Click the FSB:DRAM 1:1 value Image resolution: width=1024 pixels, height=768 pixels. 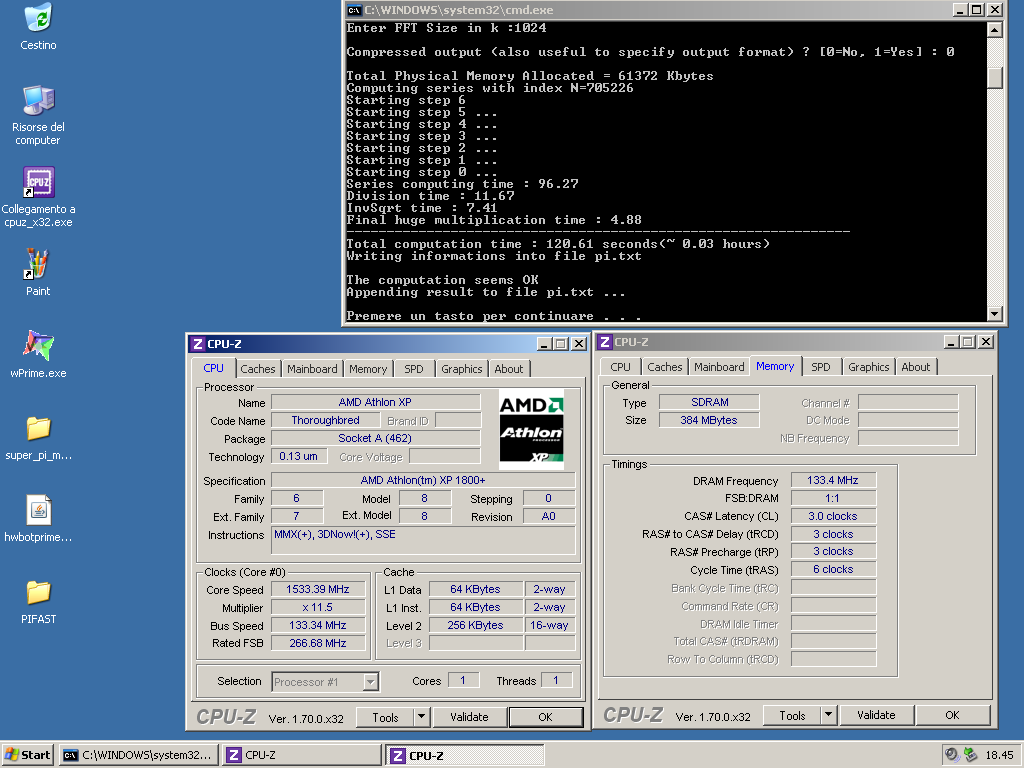pos(833,498)
